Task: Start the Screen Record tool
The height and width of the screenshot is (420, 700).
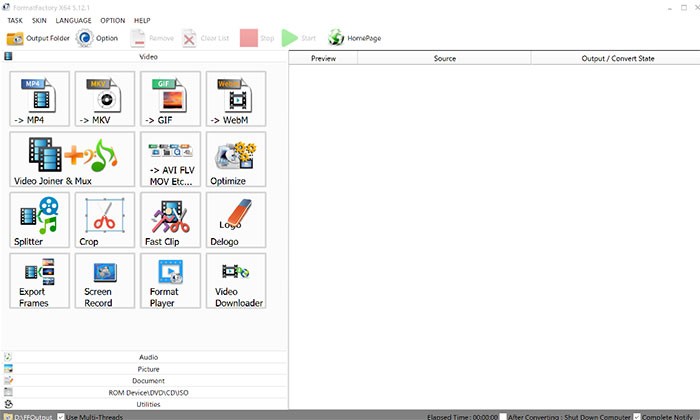Action: coord(104,281)
